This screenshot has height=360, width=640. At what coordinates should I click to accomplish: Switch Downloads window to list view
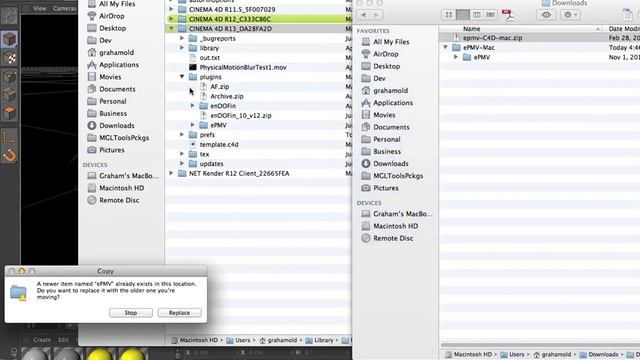tap(462, 15)
